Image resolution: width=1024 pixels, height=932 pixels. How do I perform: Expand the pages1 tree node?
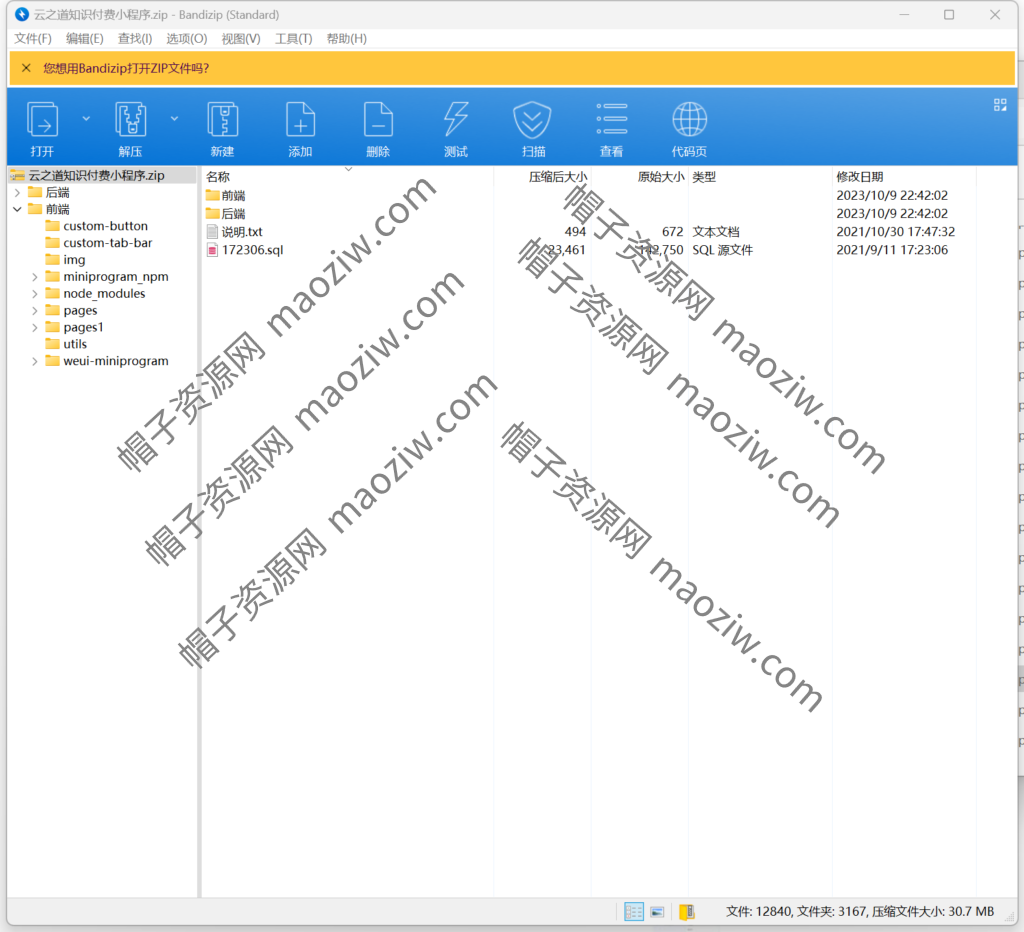click(x=35, y=328)
